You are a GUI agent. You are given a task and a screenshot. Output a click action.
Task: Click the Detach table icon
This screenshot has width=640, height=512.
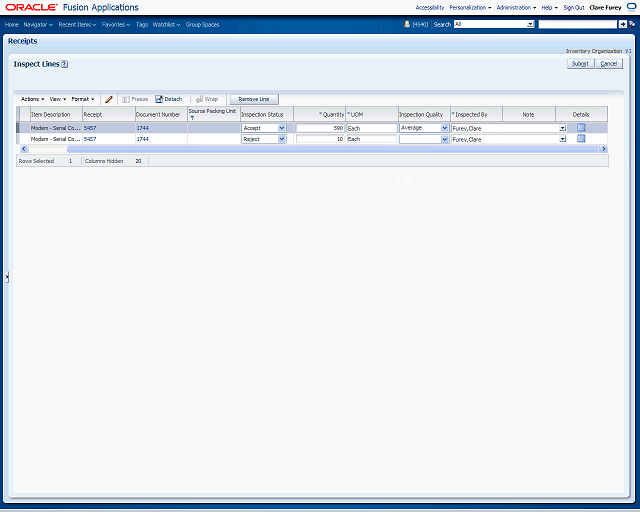click(x=168, y=99)
